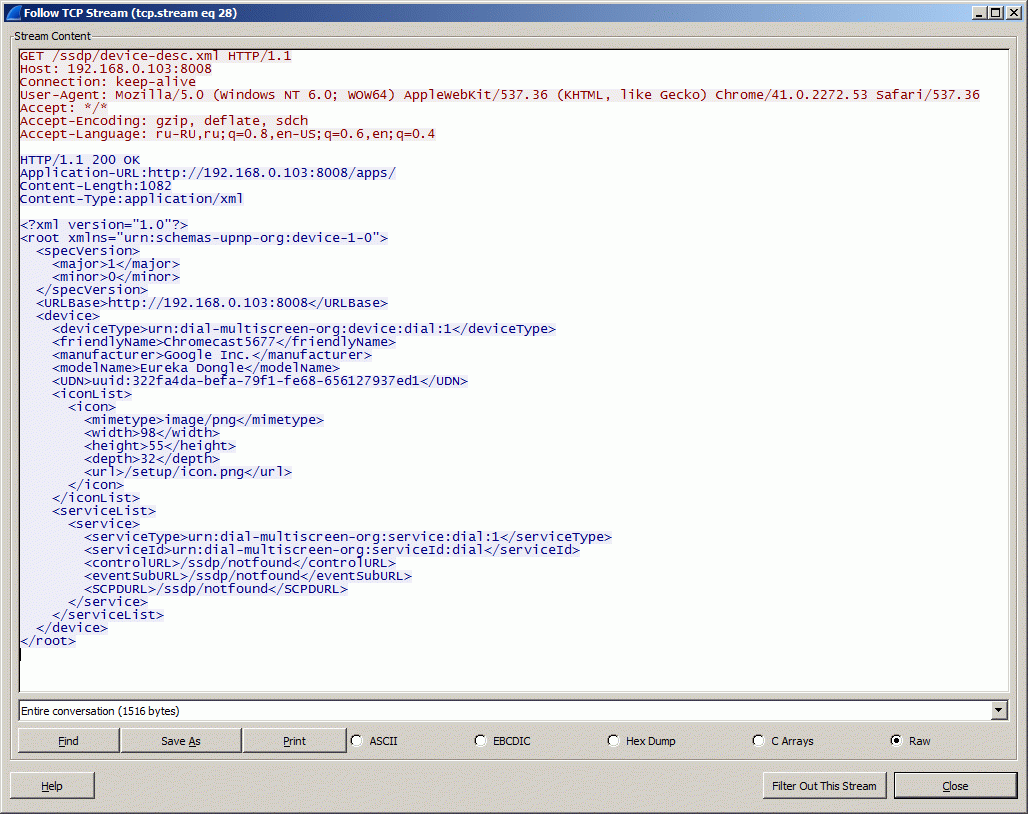1028x814 pixels.
Task: Click the <width>98</width> line
Action: [x=152, y=433]
